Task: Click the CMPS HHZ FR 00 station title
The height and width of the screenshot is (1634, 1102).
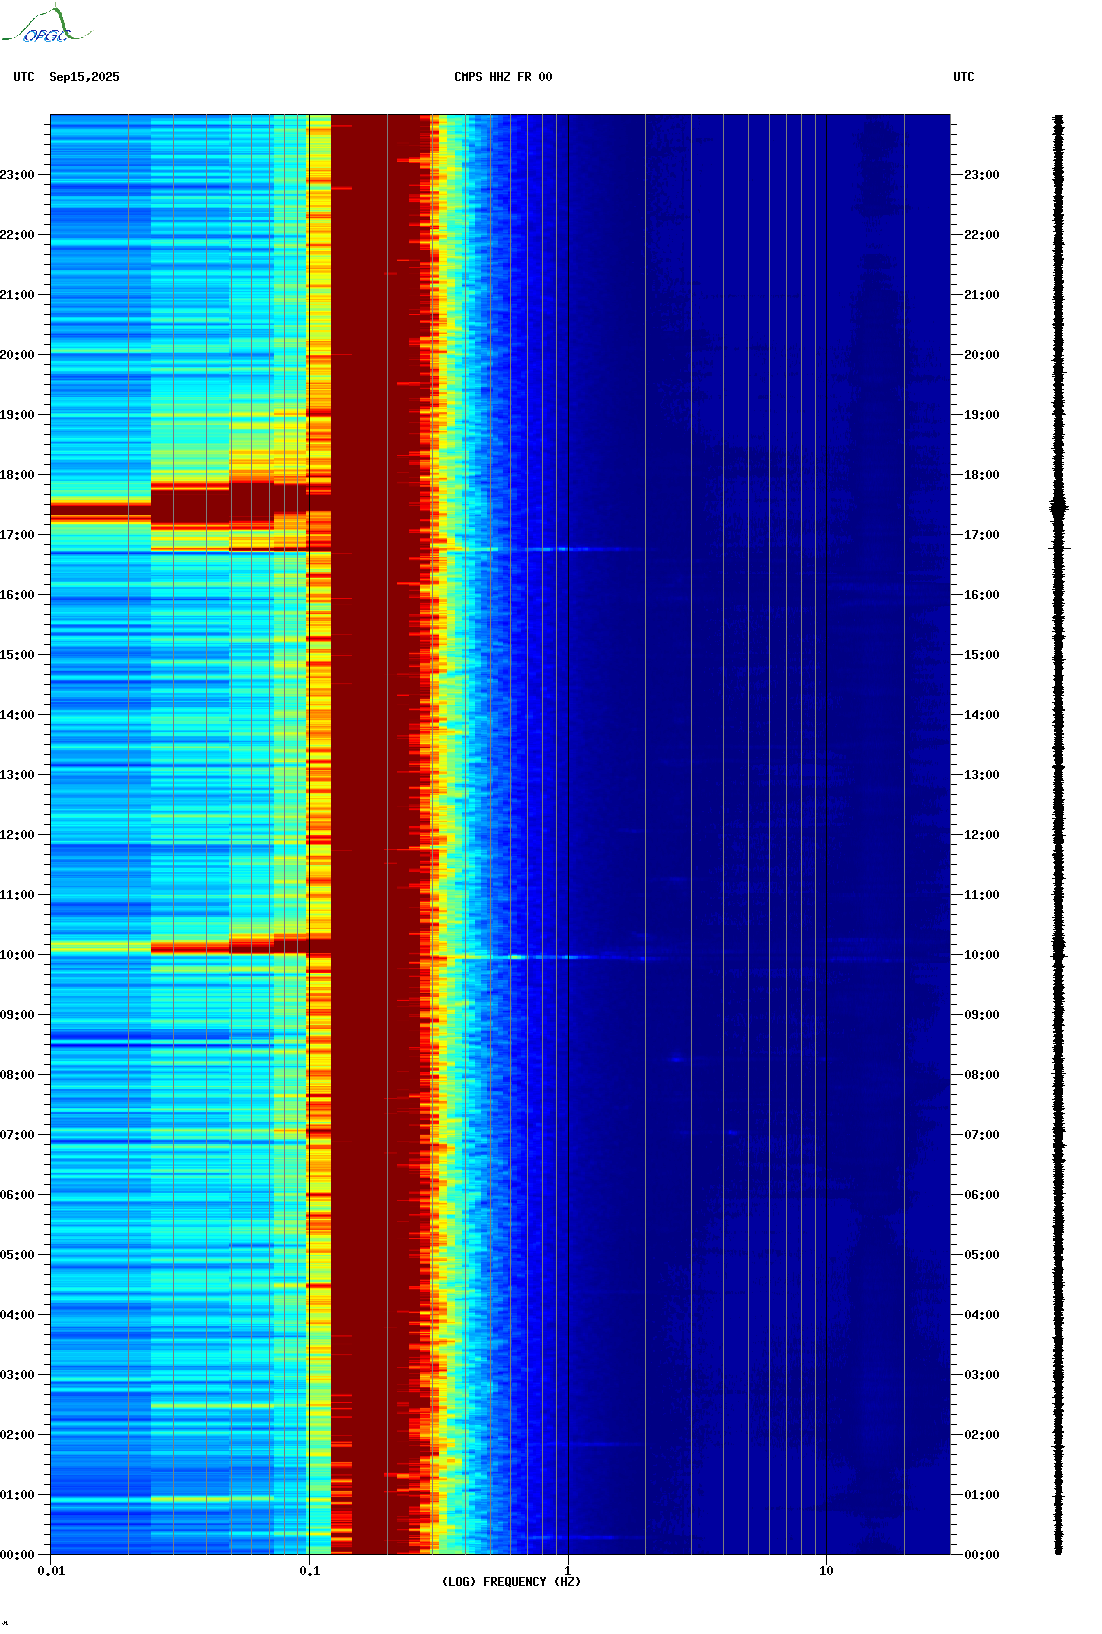Action: point(503,77)
